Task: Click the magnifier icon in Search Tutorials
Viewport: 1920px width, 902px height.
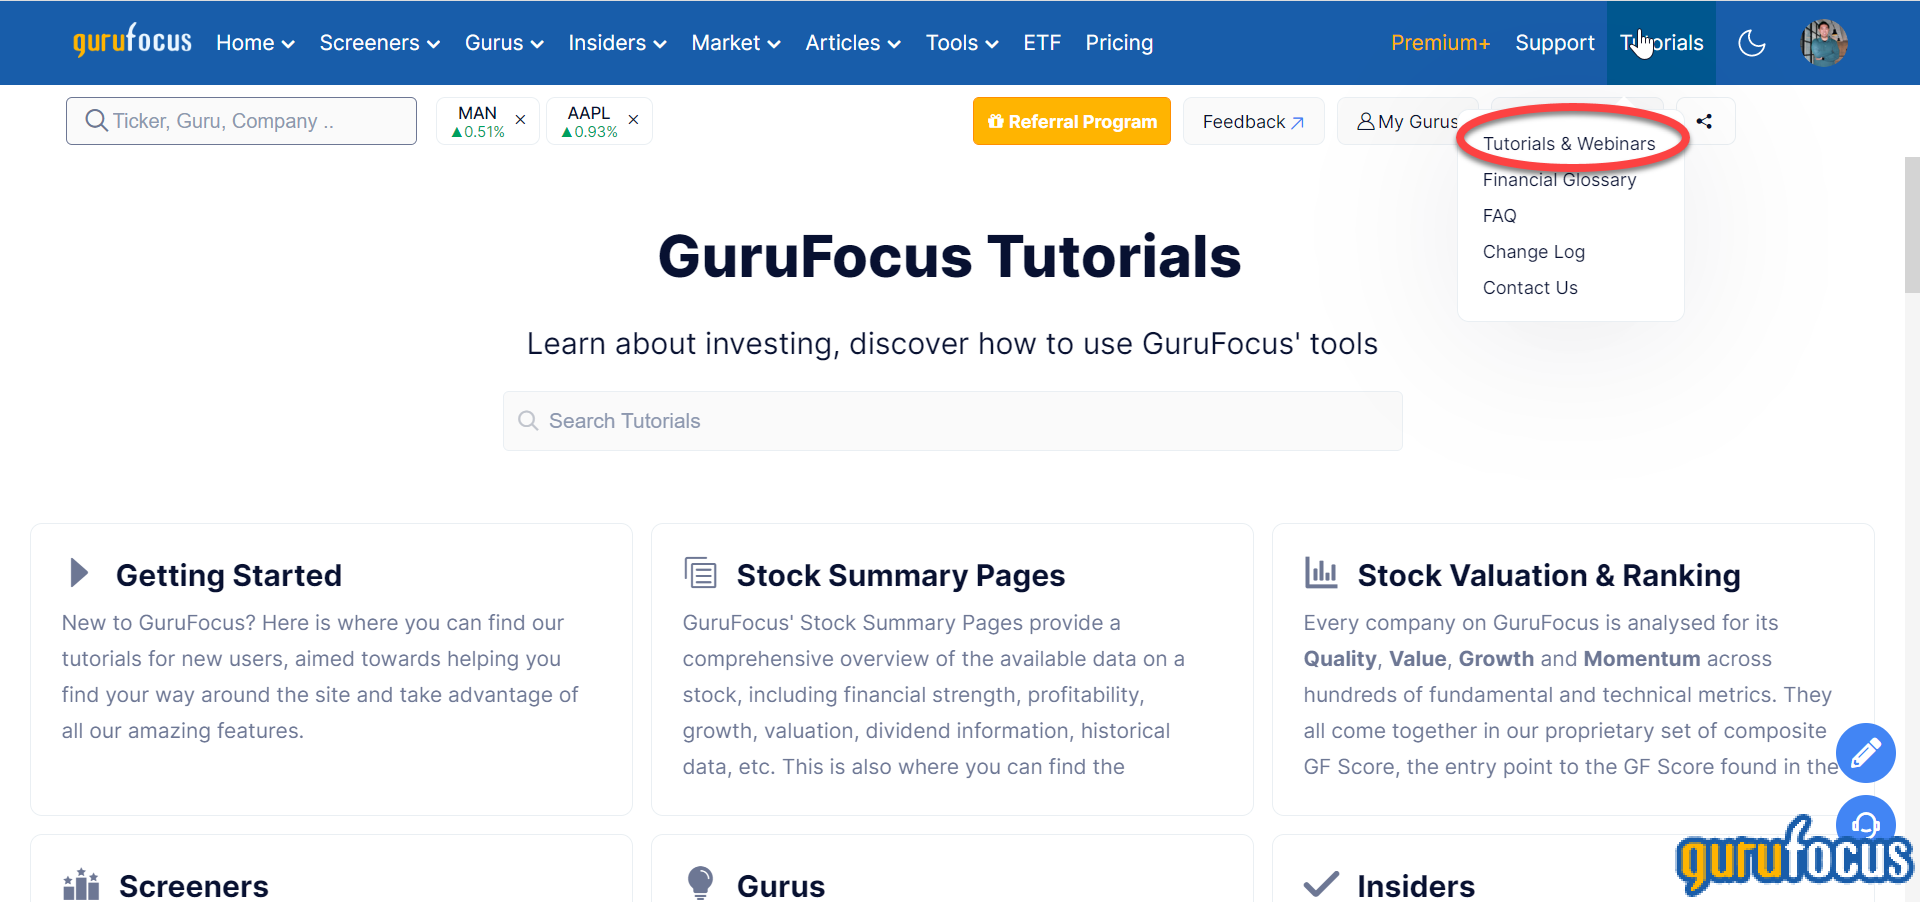Action: pyautogui.click(x=528, y=421)
